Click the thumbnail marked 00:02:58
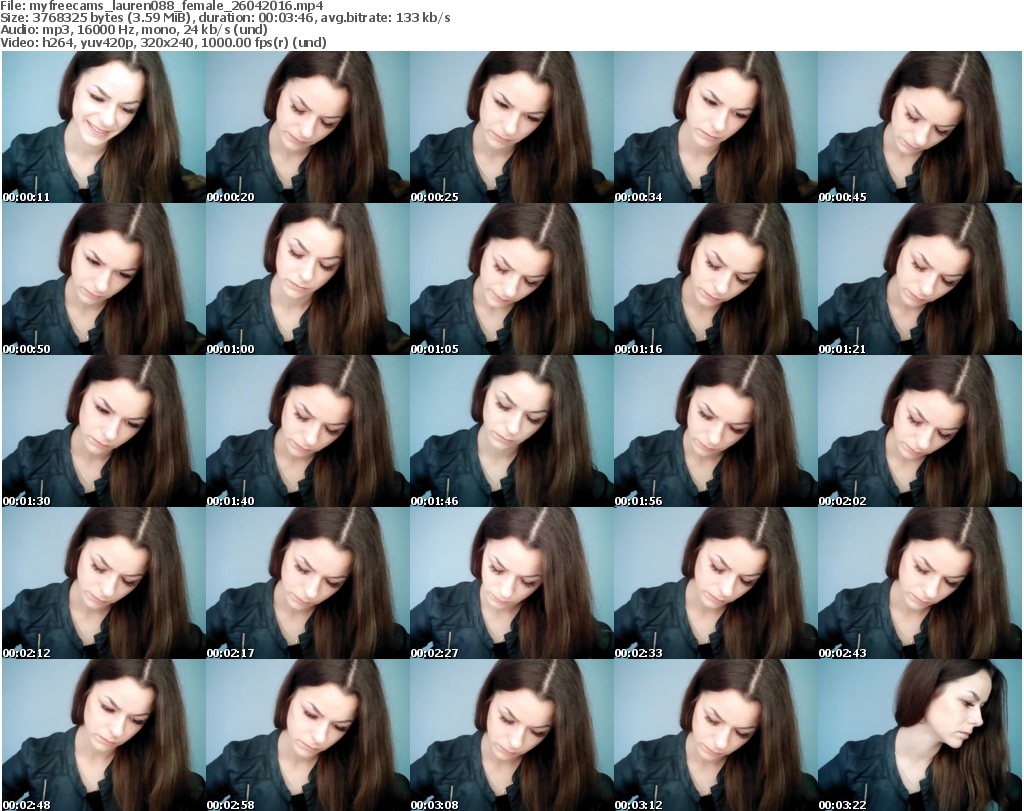The height and width of the screenshot is (811, 1024). coord(308,735)
